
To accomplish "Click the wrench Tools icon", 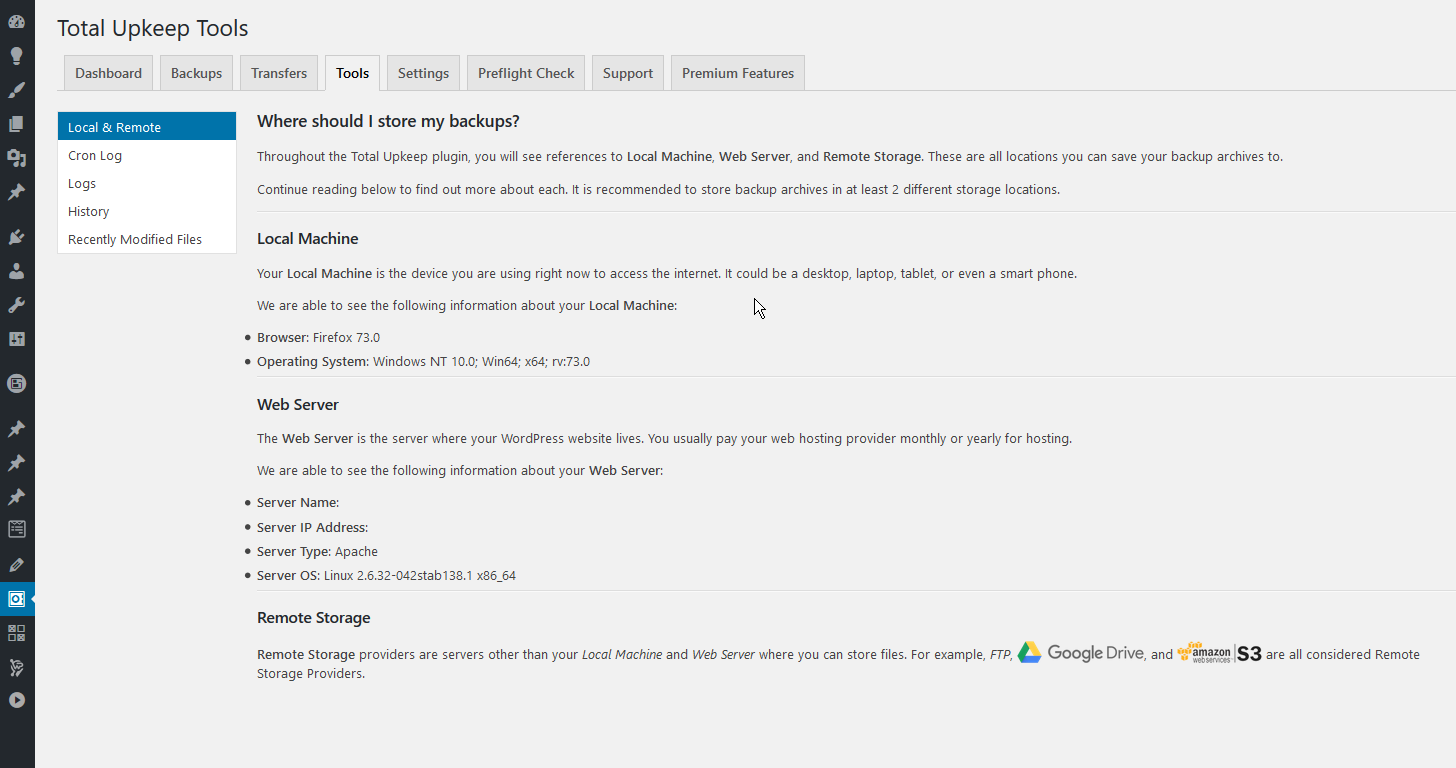I will pos(16,304).
